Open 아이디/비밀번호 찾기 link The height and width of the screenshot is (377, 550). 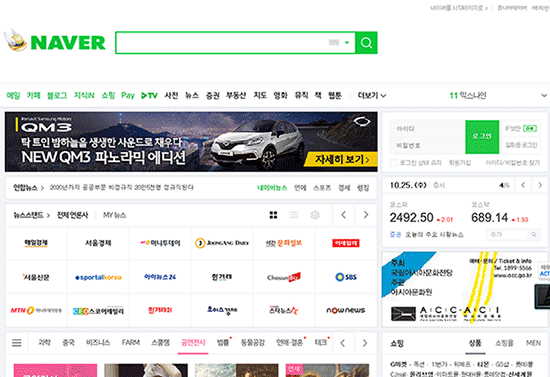click(x=512, y=163)
